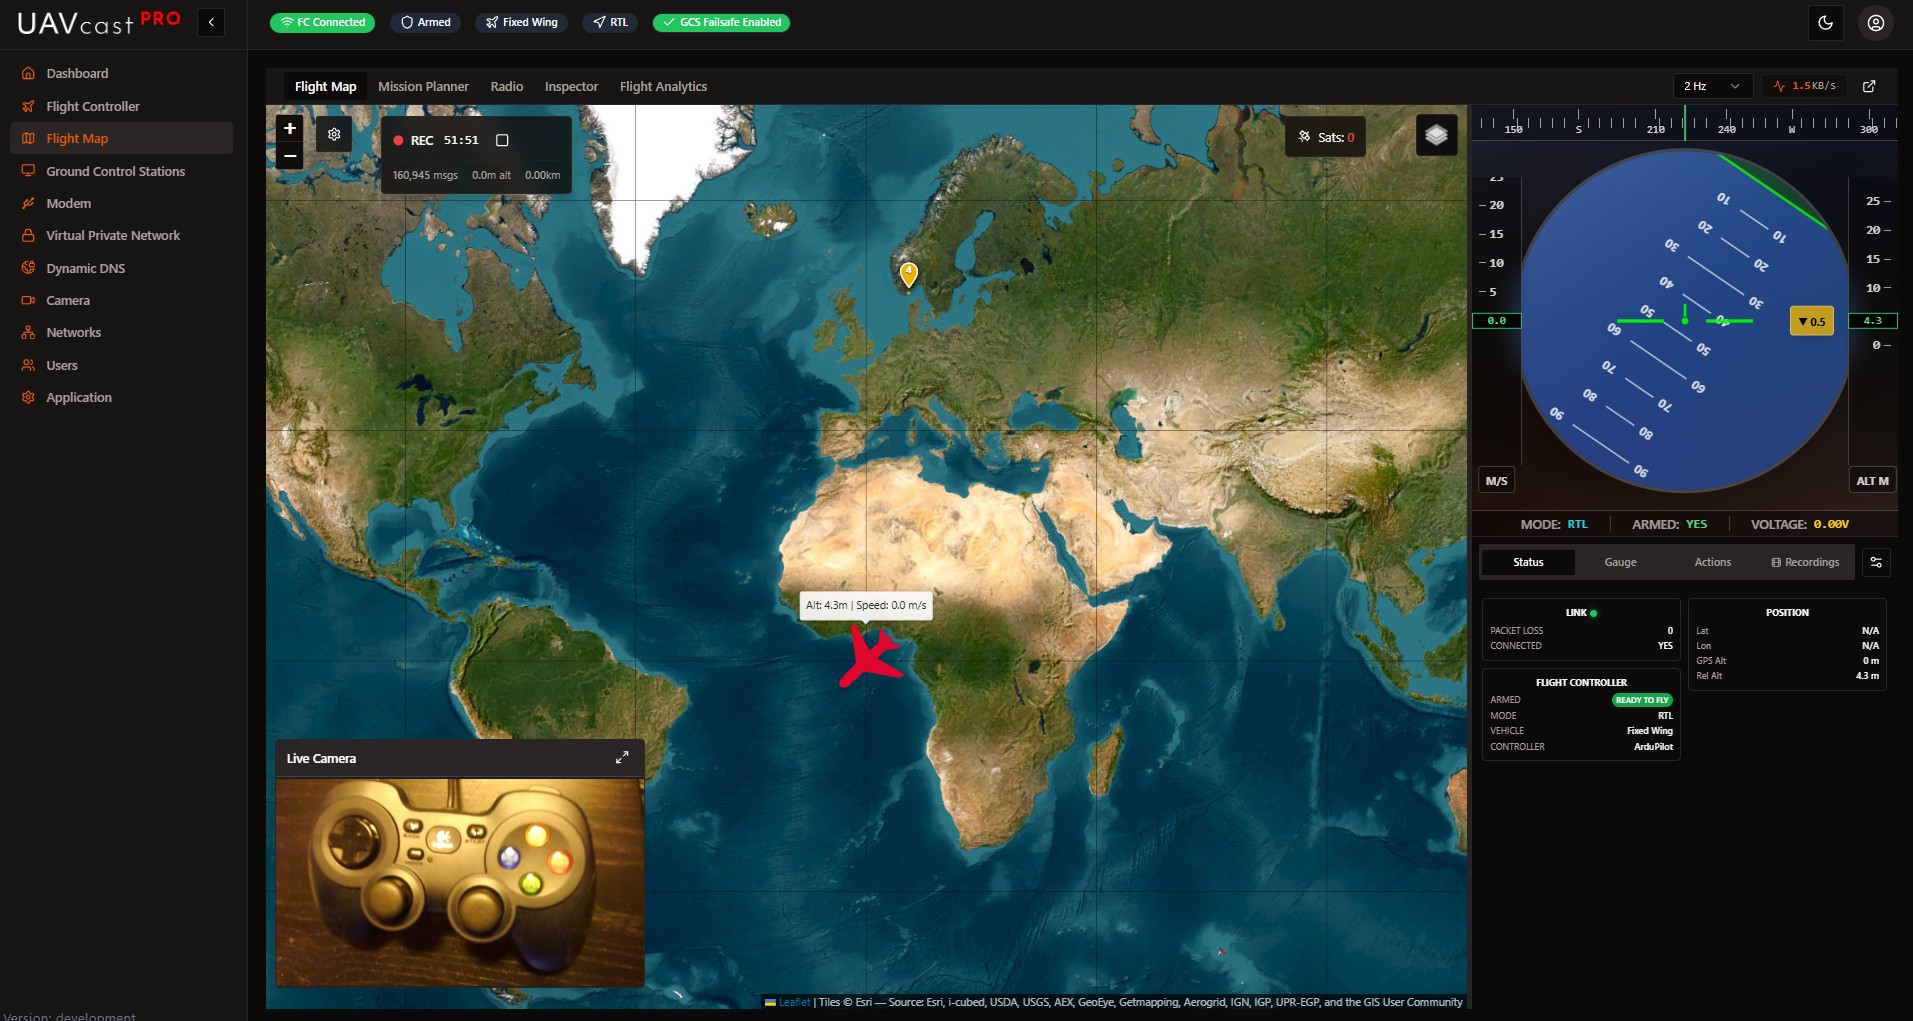Switch to Mission Planner tab
The image size is (1913, 1021).
tap(423, 87)
